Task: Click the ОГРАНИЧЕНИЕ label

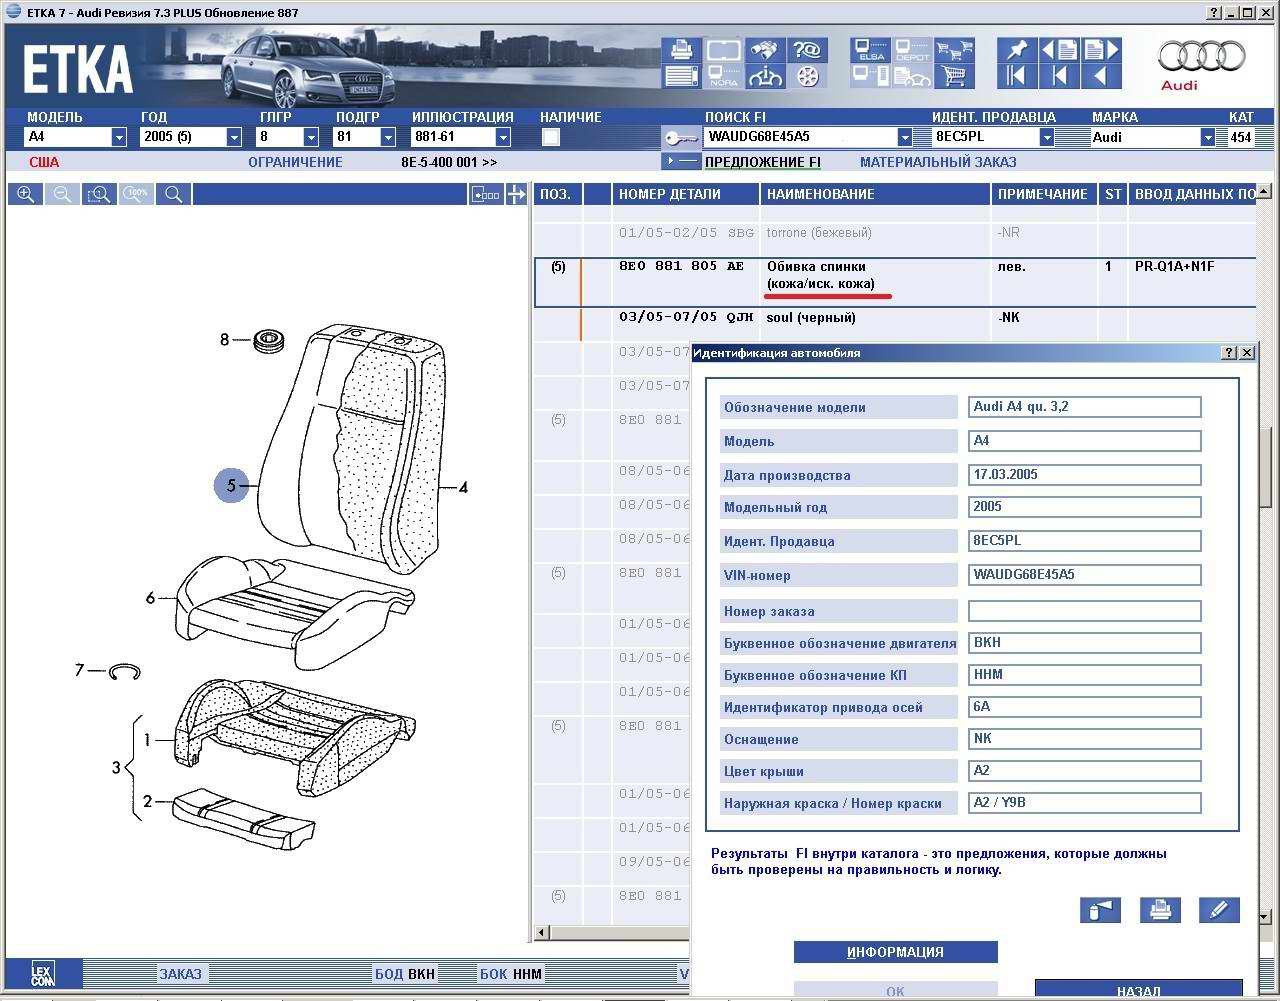Action: [295, 162]
